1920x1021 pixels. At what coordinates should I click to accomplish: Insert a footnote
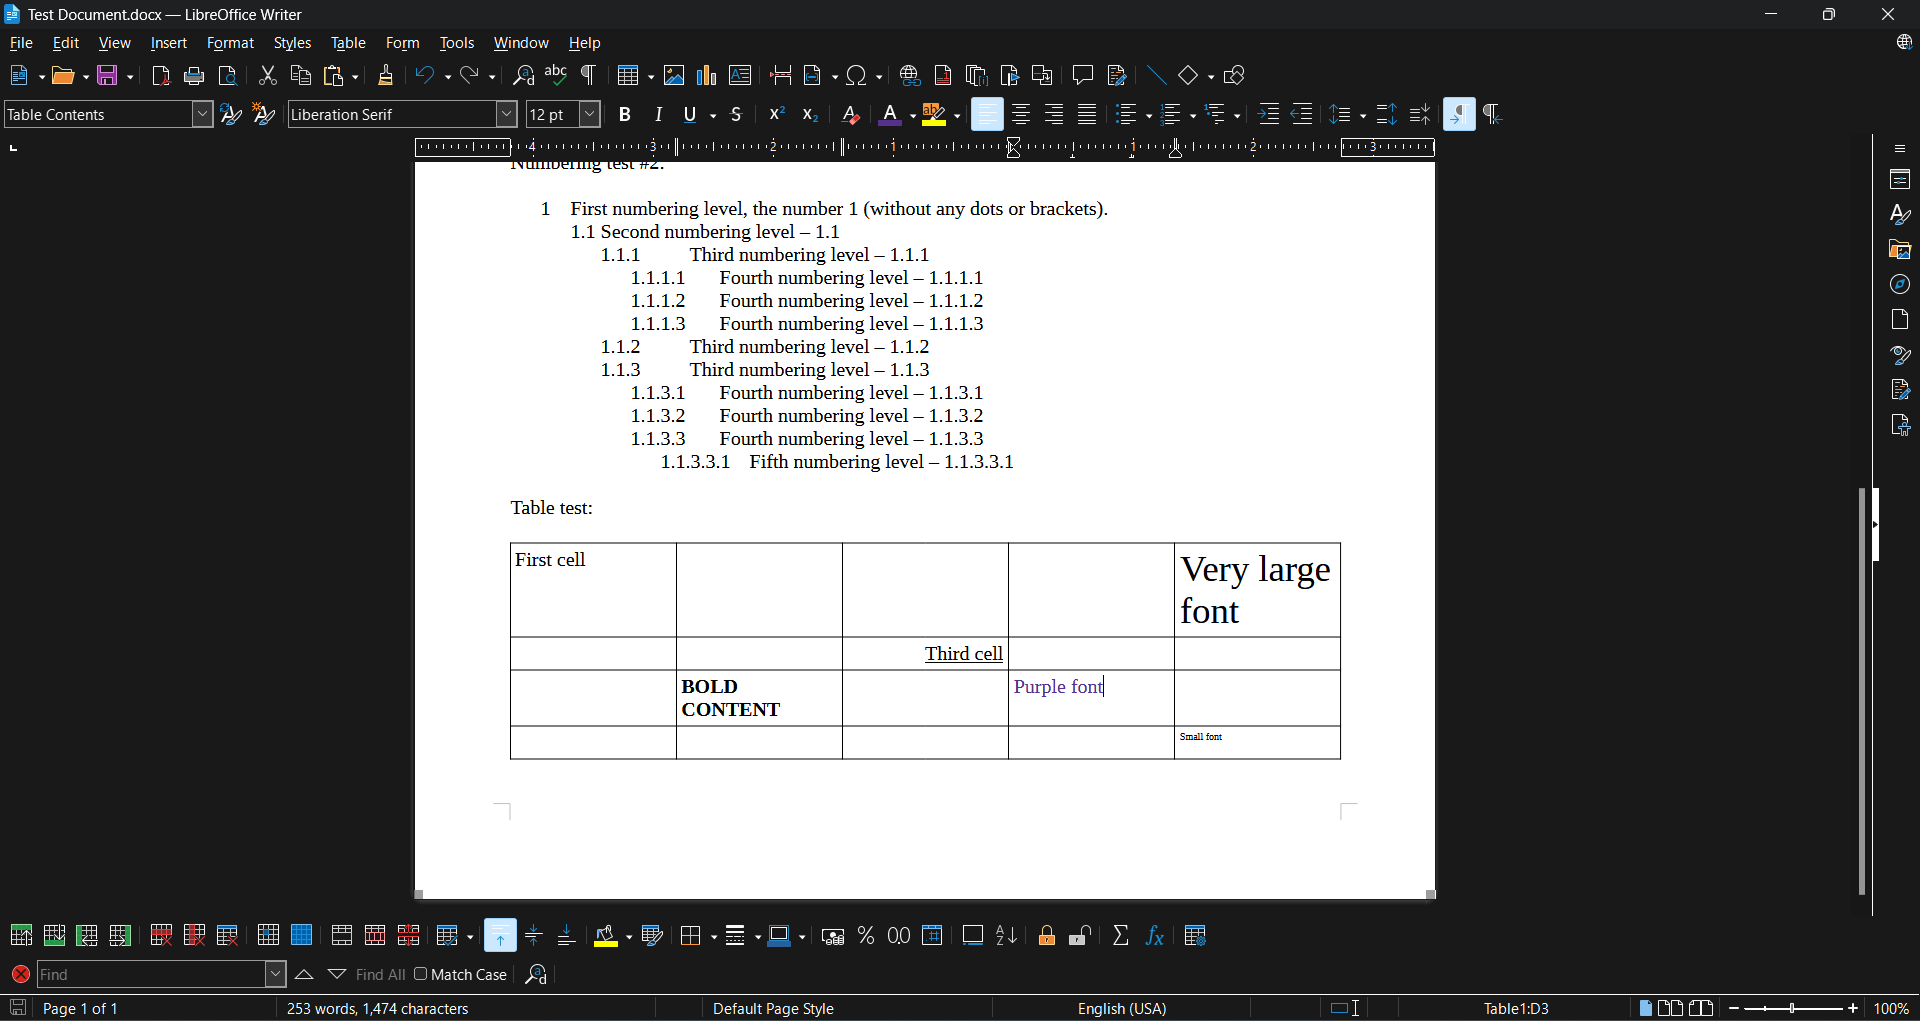[x=943, y=76]
